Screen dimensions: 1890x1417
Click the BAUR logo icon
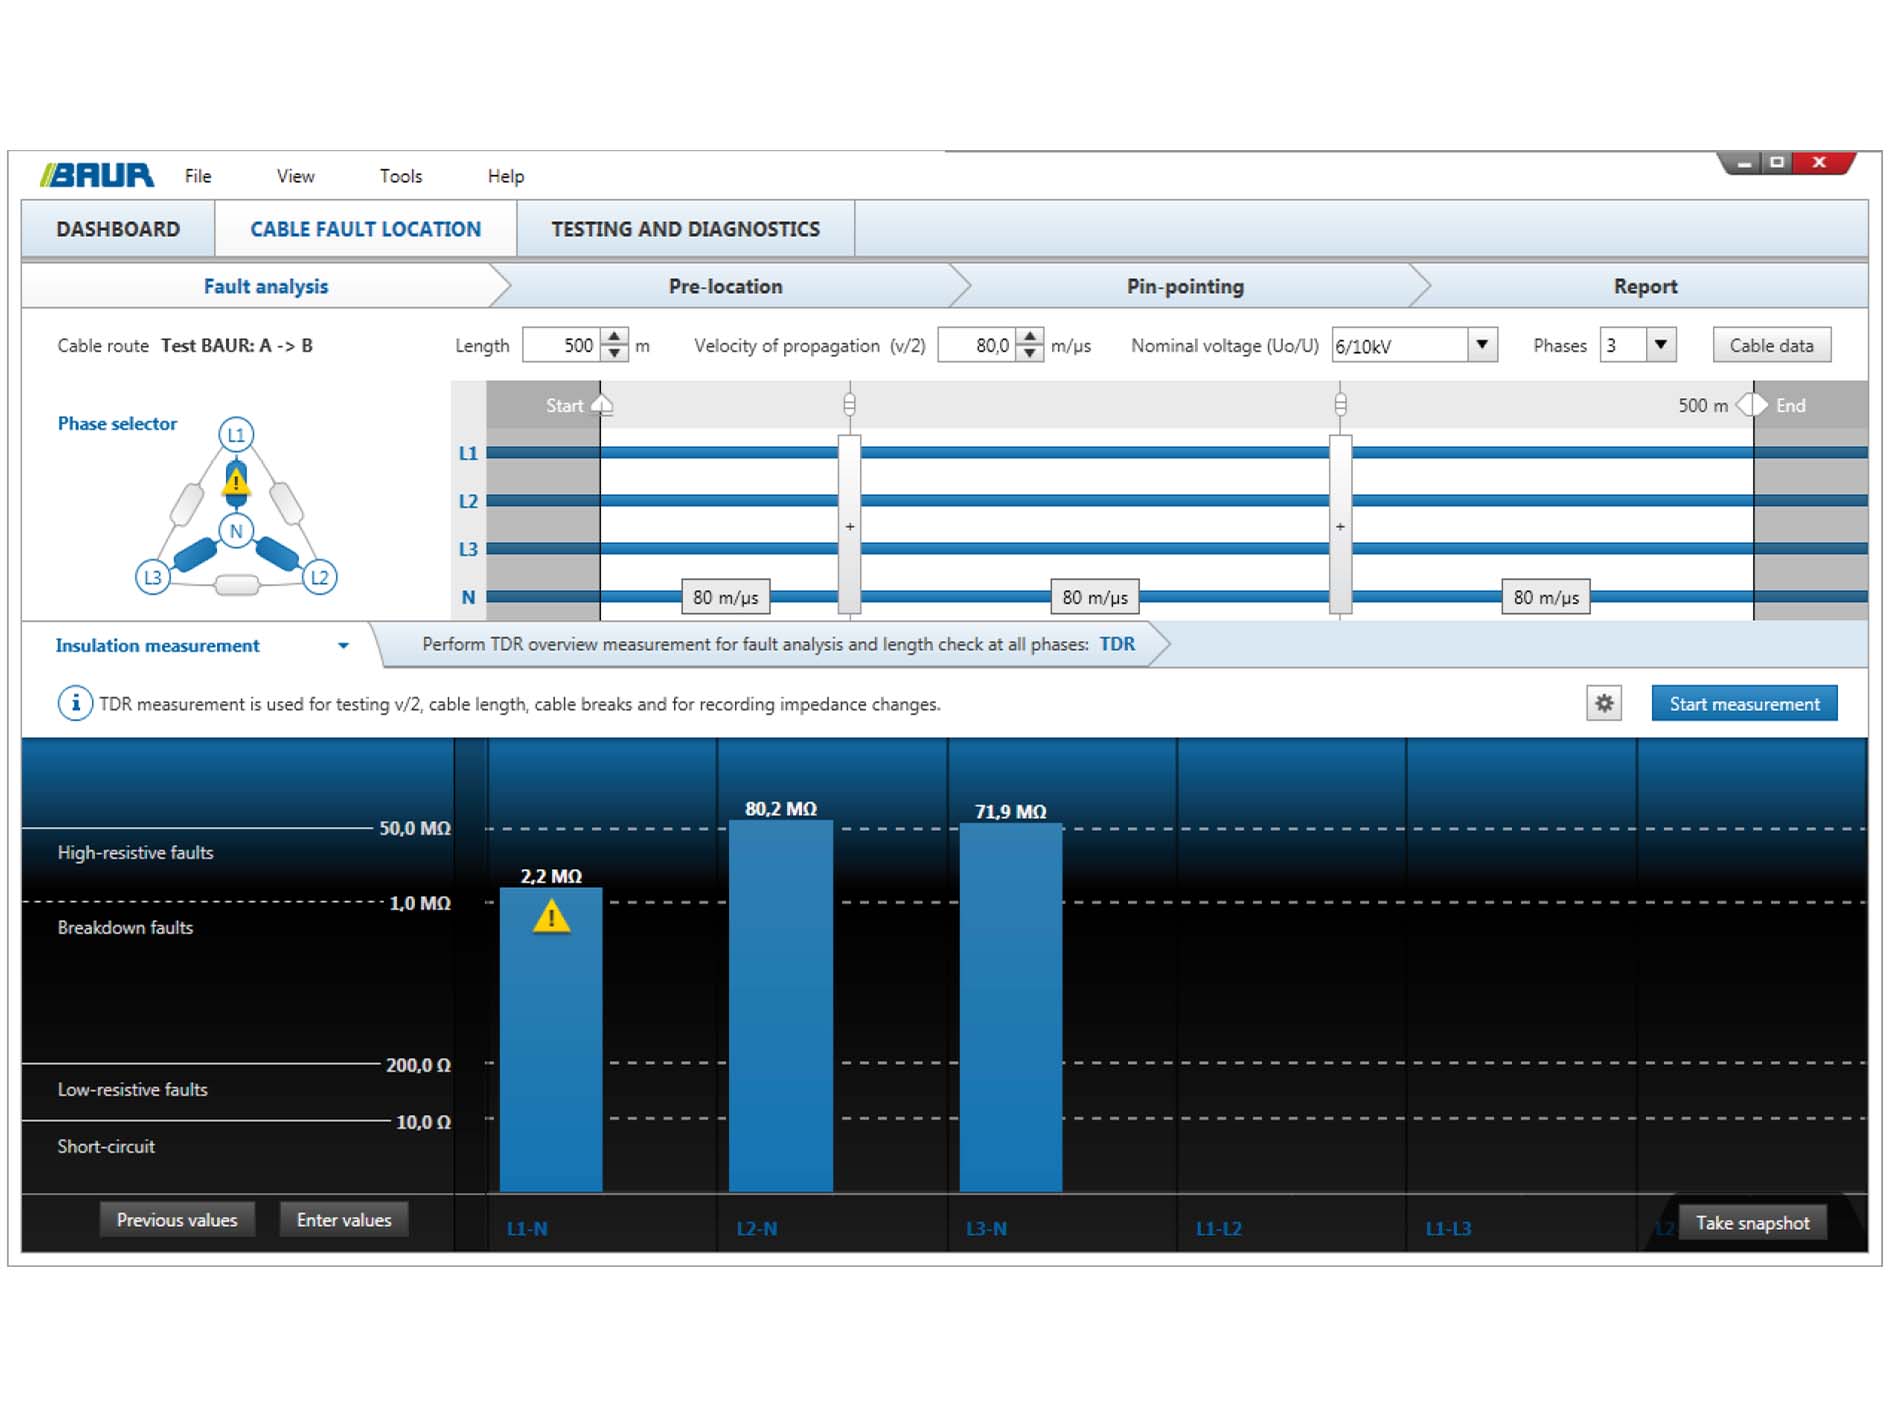(95, 175)
